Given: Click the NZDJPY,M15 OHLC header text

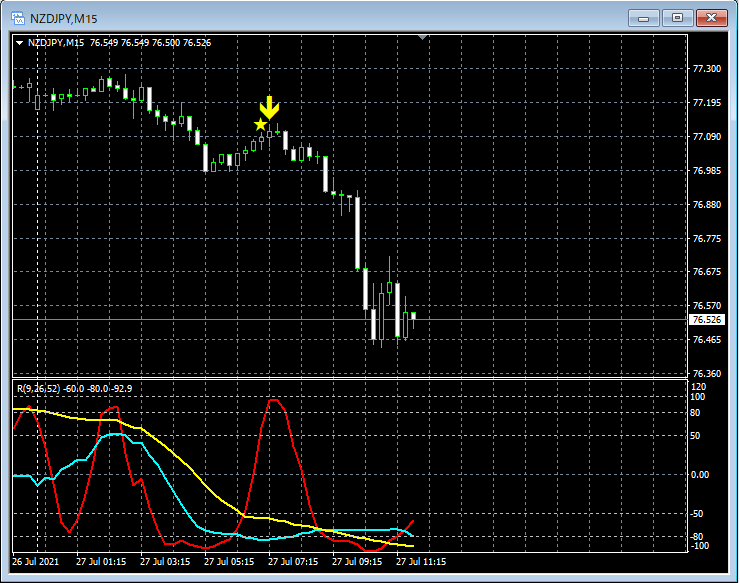Looking at the screenshot, I should 119,43.
